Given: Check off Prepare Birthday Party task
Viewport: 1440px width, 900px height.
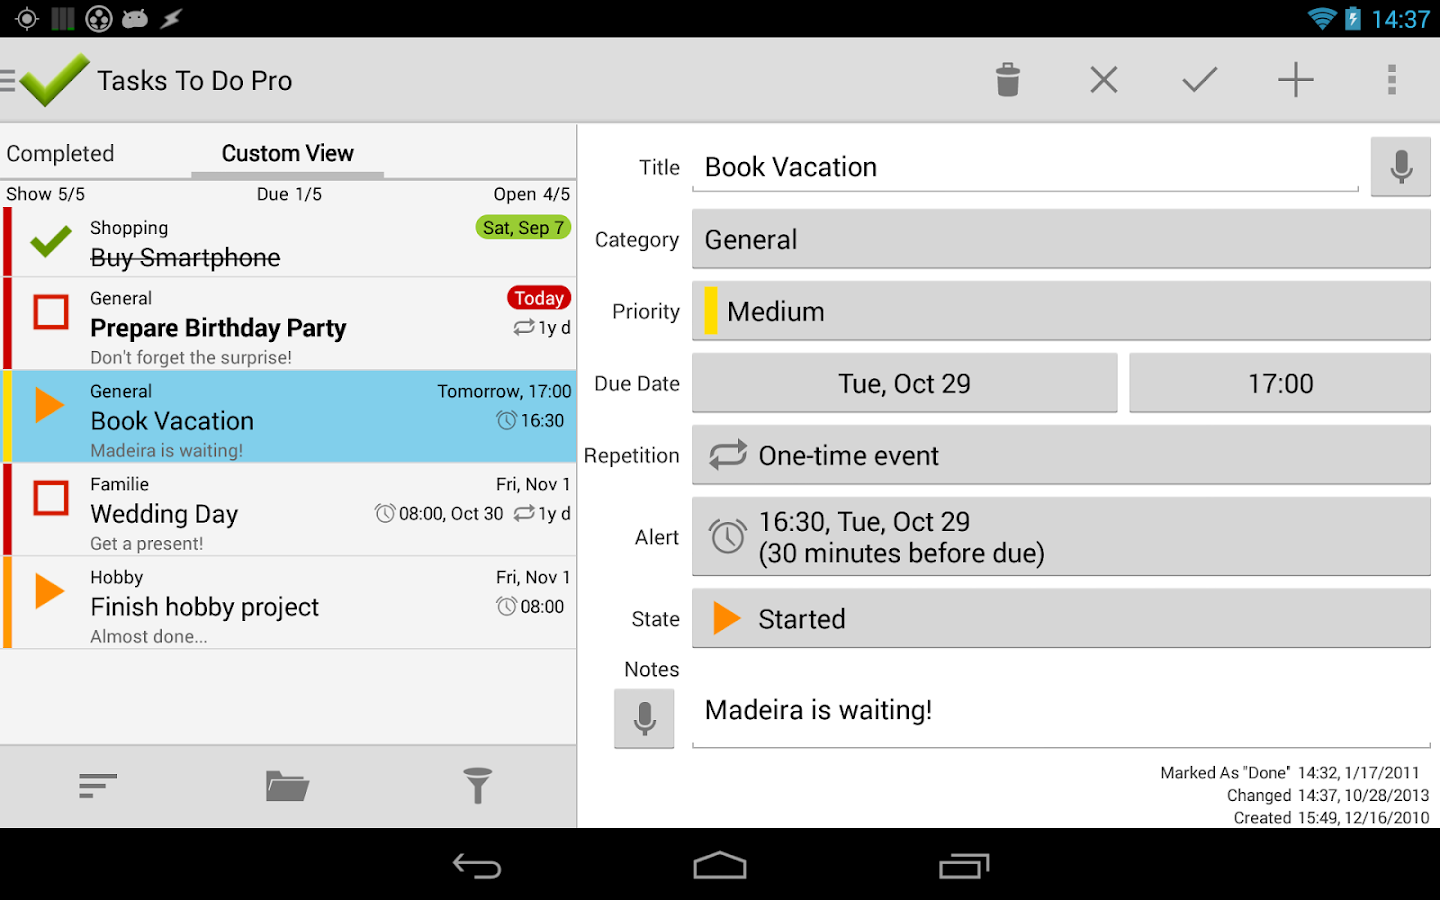Looking at the screenshot, I should (51, 312).
